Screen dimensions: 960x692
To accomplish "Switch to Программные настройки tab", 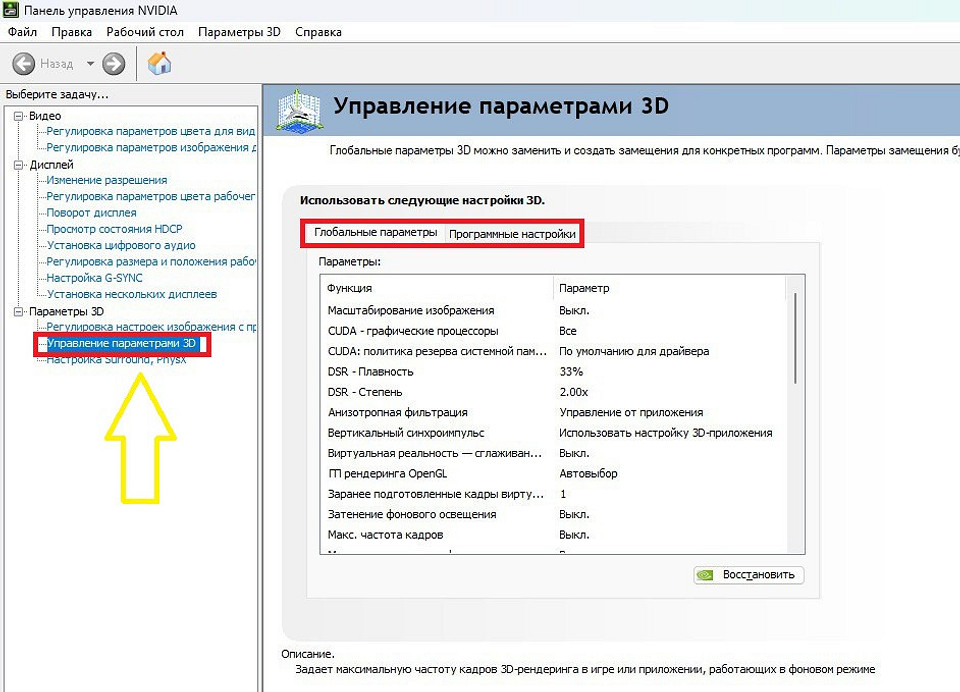I will [512, 234].
